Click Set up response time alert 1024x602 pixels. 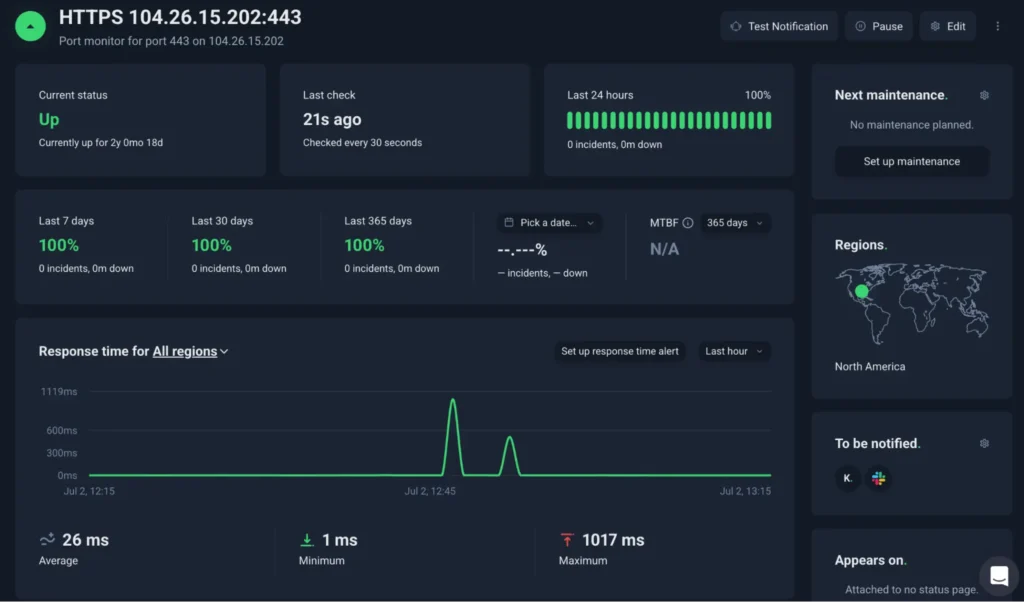(x=619, y=351)
